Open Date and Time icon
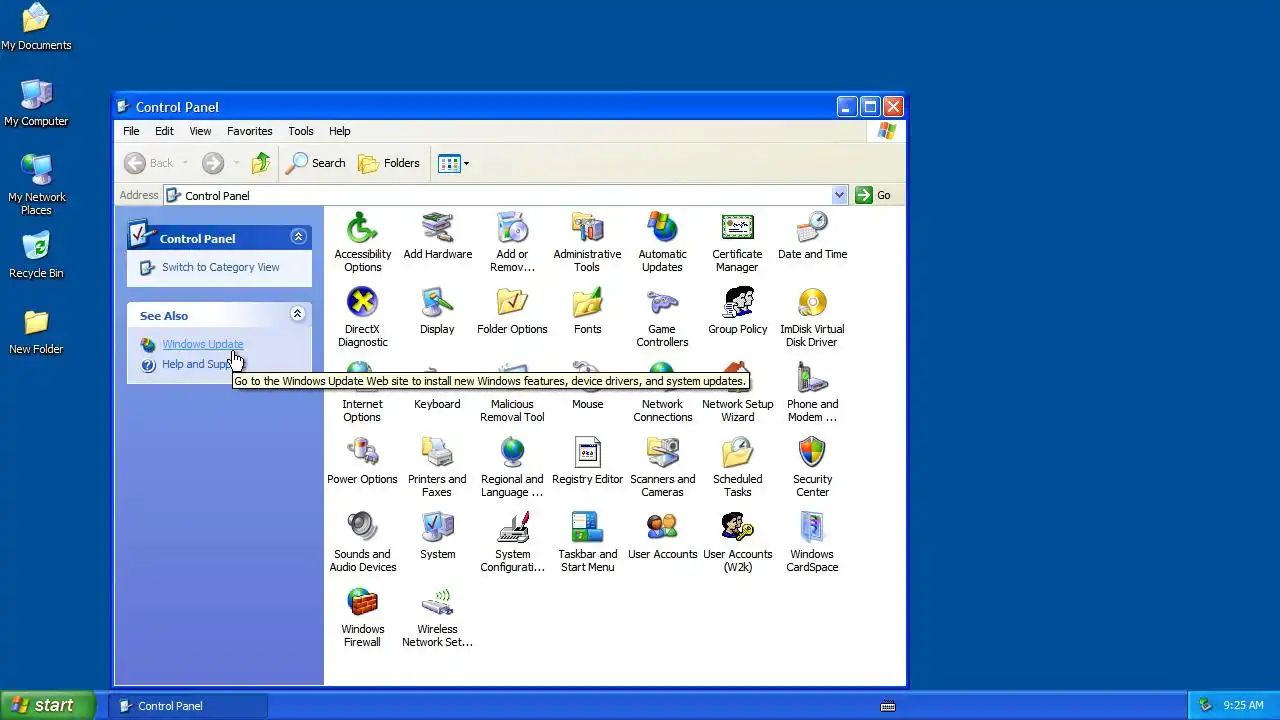Screen dimensions: 1280x720 812,227
